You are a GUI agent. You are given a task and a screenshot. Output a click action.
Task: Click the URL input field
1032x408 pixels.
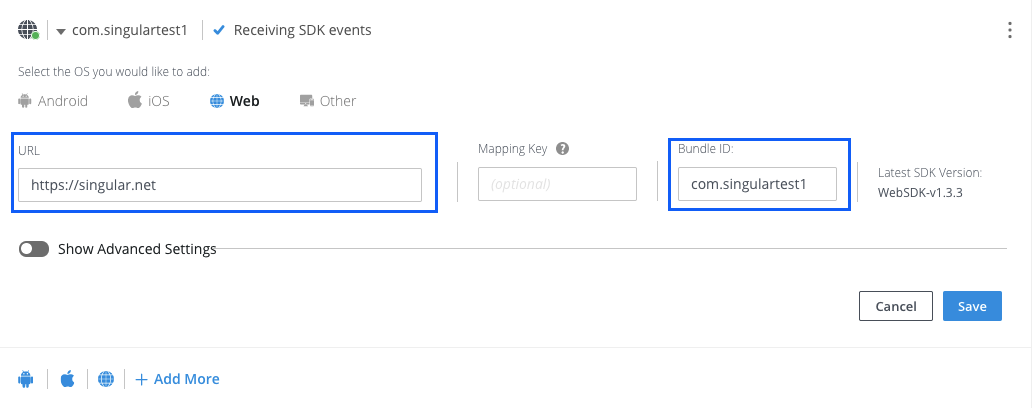coord(220,185)
